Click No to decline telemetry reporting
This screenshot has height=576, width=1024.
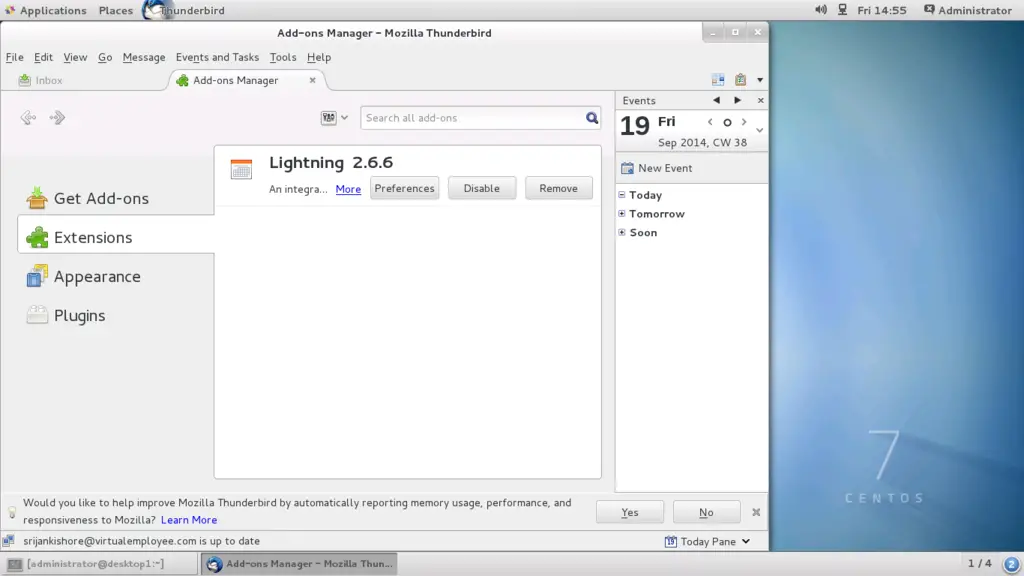(x=706, y=512)
